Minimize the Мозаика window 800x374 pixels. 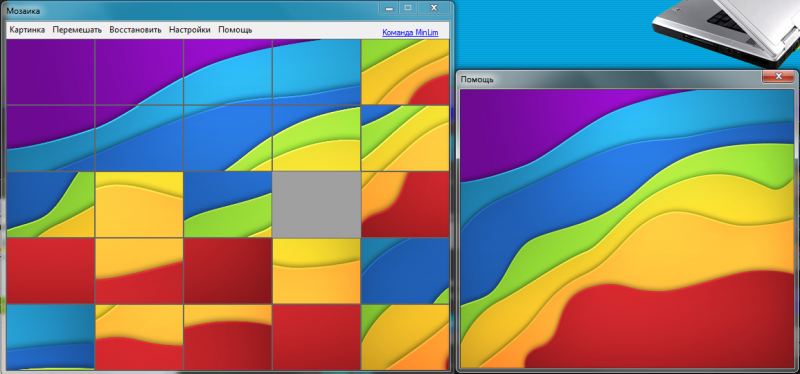click(x=389, y=8)
